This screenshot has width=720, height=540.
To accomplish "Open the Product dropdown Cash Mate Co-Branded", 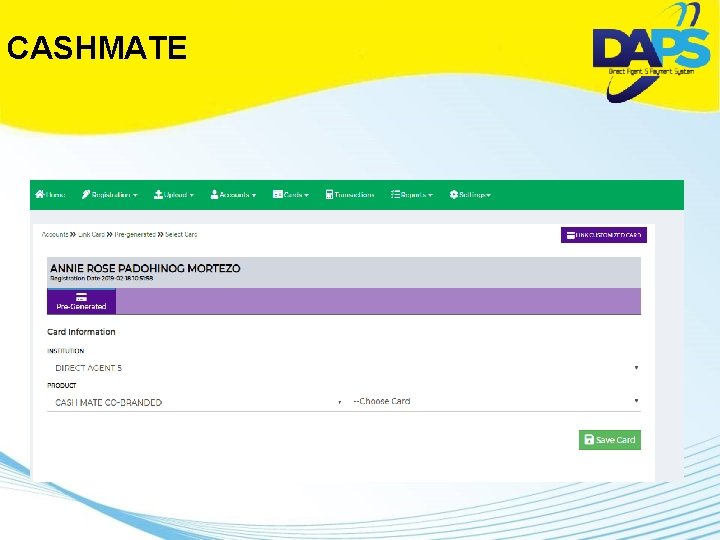I will pos(196,402).
